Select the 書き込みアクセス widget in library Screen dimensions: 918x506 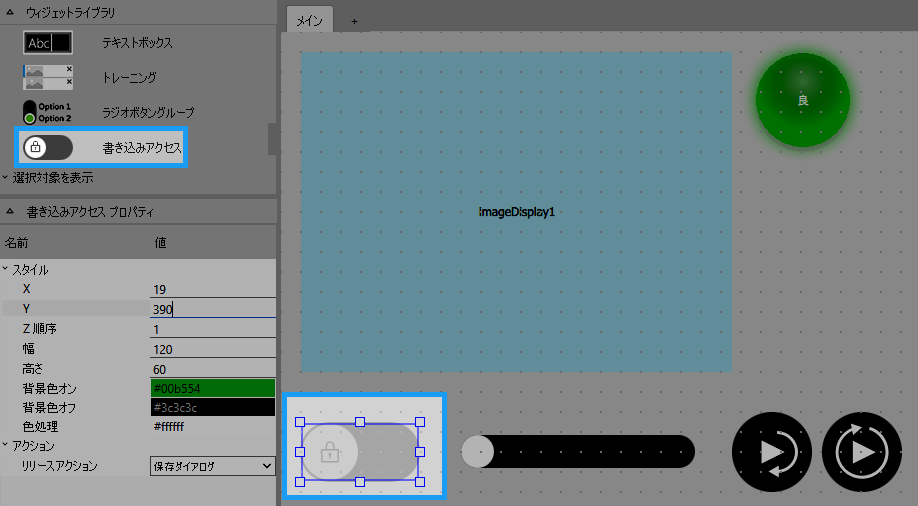[x=100, y=148]
